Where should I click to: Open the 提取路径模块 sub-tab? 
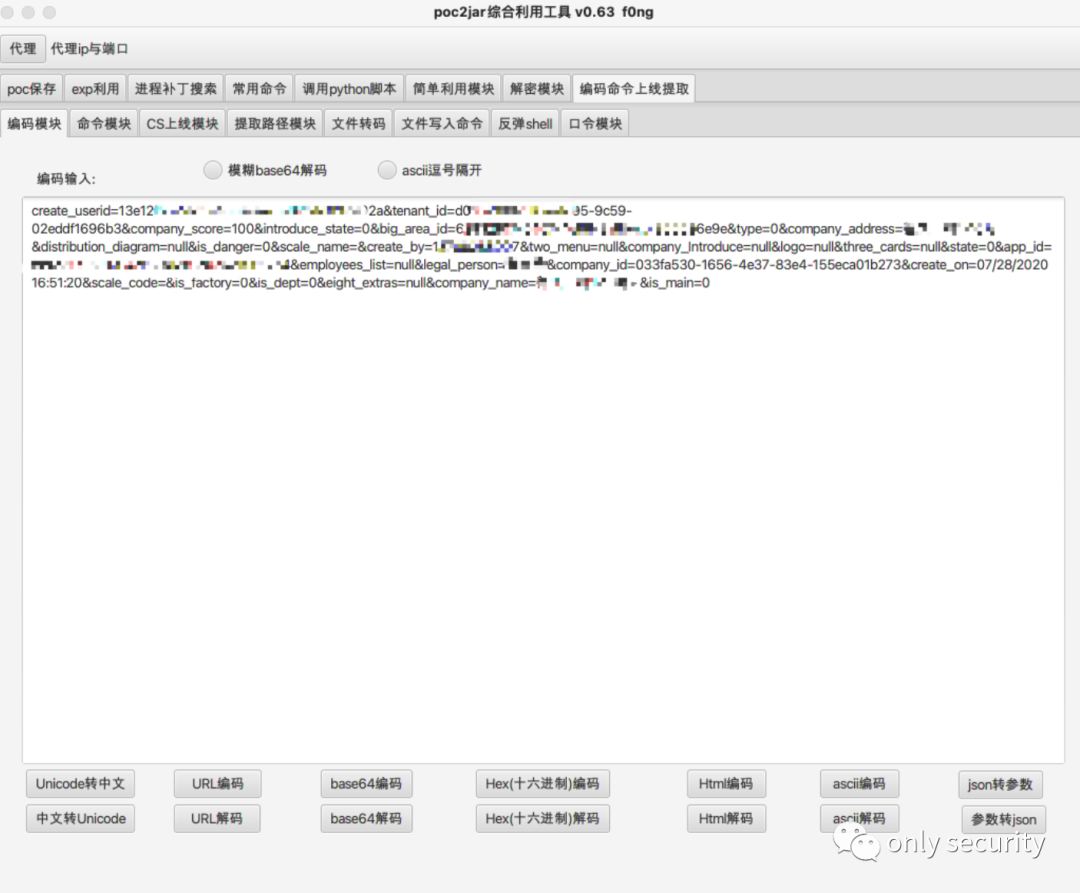coord(275,124)
